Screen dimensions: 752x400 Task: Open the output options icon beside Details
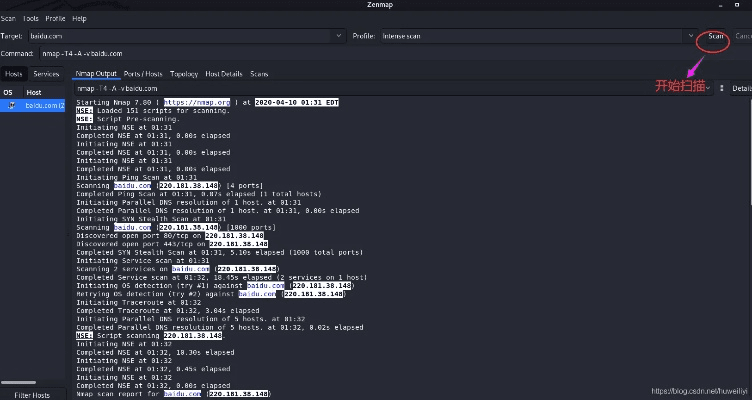(x=721, y=88)
